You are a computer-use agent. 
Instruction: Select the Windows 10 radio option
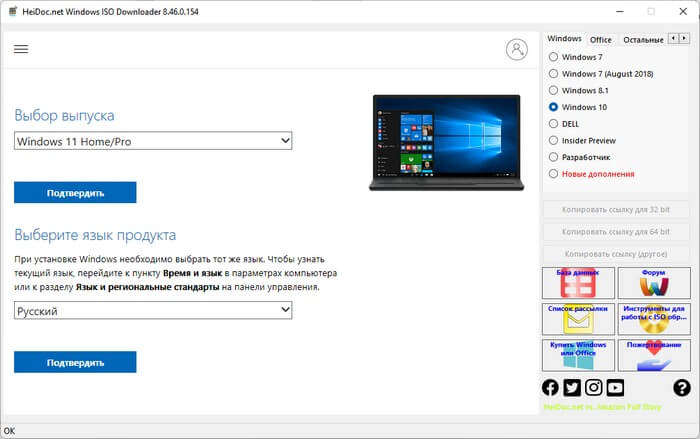coord(578,107)
